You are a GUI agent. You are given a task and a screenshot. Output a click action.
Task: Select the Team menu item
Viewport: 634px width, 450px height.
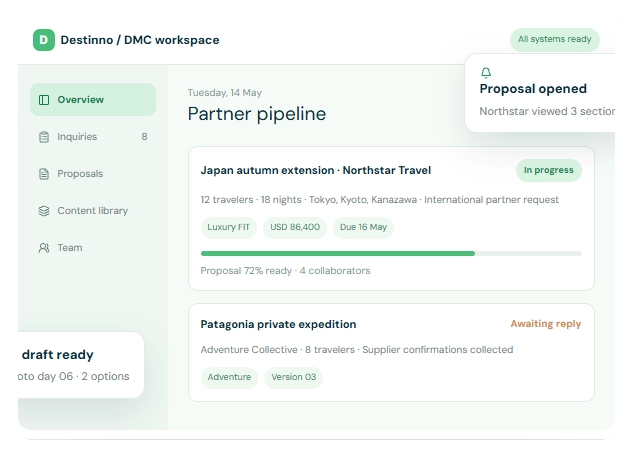[93, 247]
